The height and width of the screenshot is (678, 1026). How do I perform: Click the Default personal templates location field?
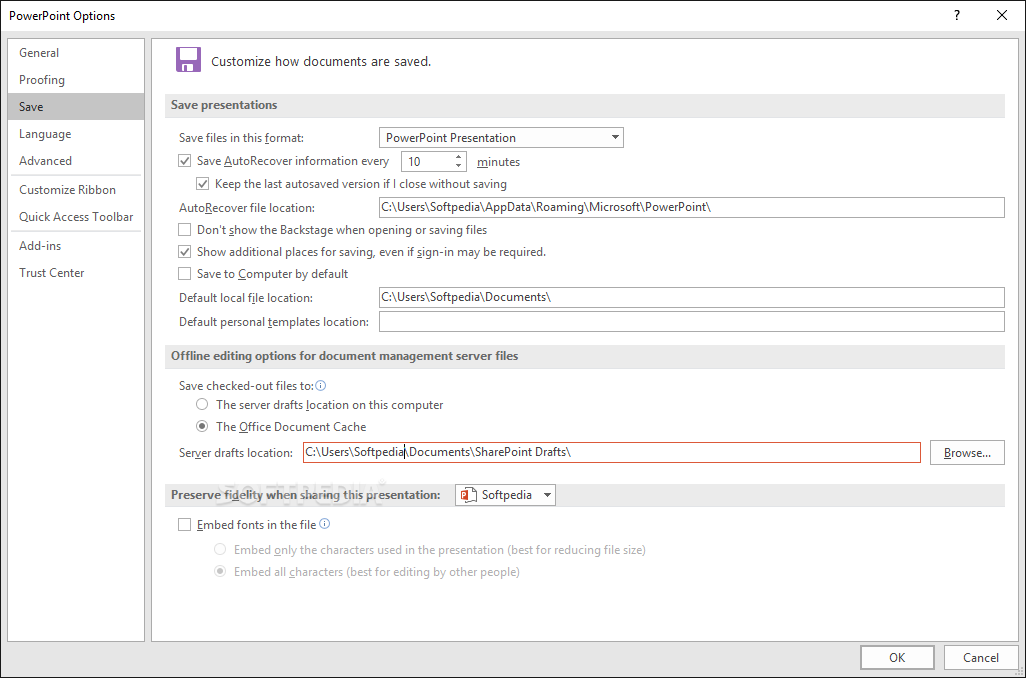[x=692, y=321]
